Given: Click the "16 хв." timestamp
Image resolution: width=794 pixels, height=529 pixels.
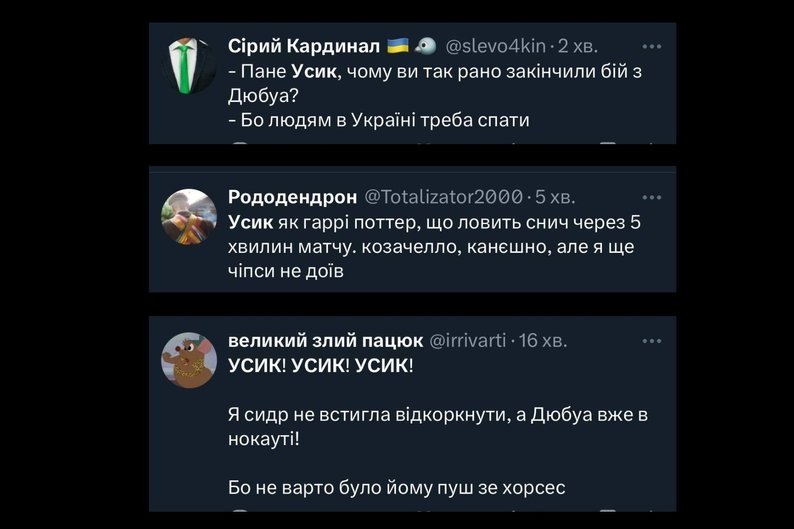Looking at the screenshot, I should tap(543, 340).
